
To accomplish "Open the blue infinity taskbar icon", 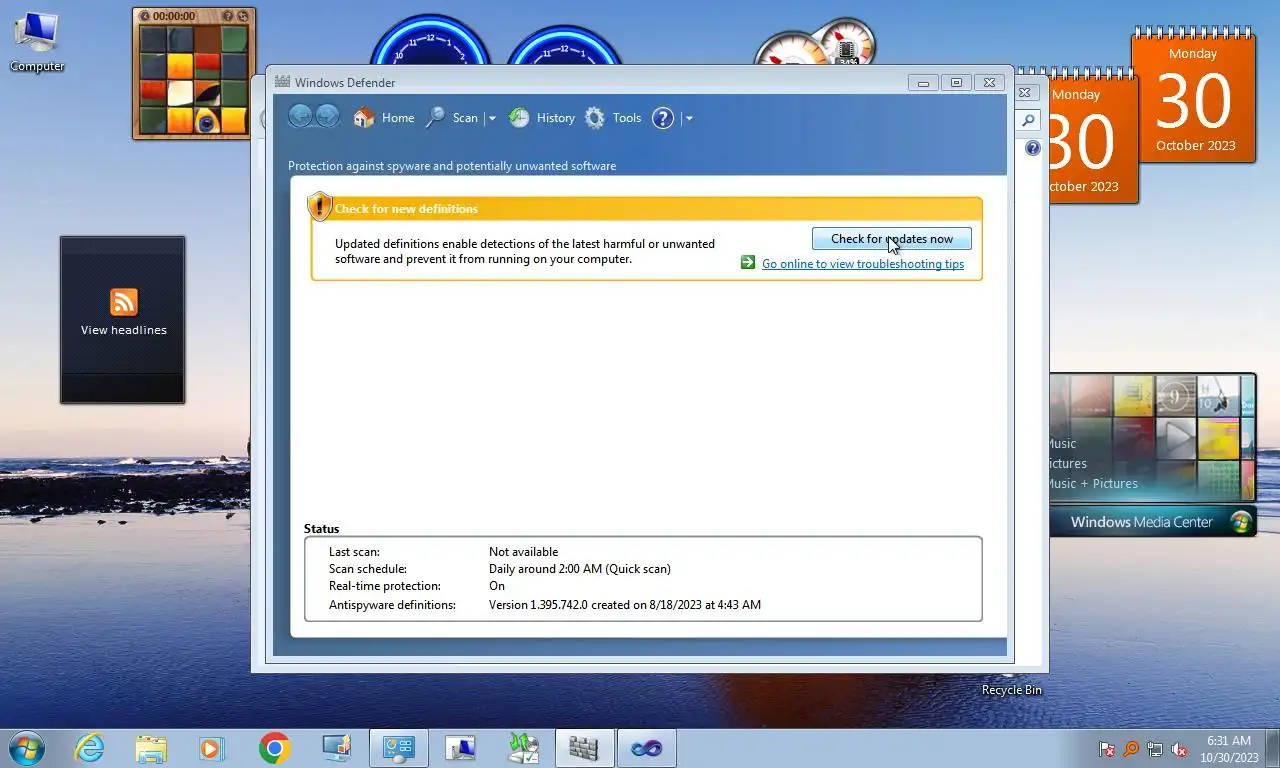I will click(646, 747).
